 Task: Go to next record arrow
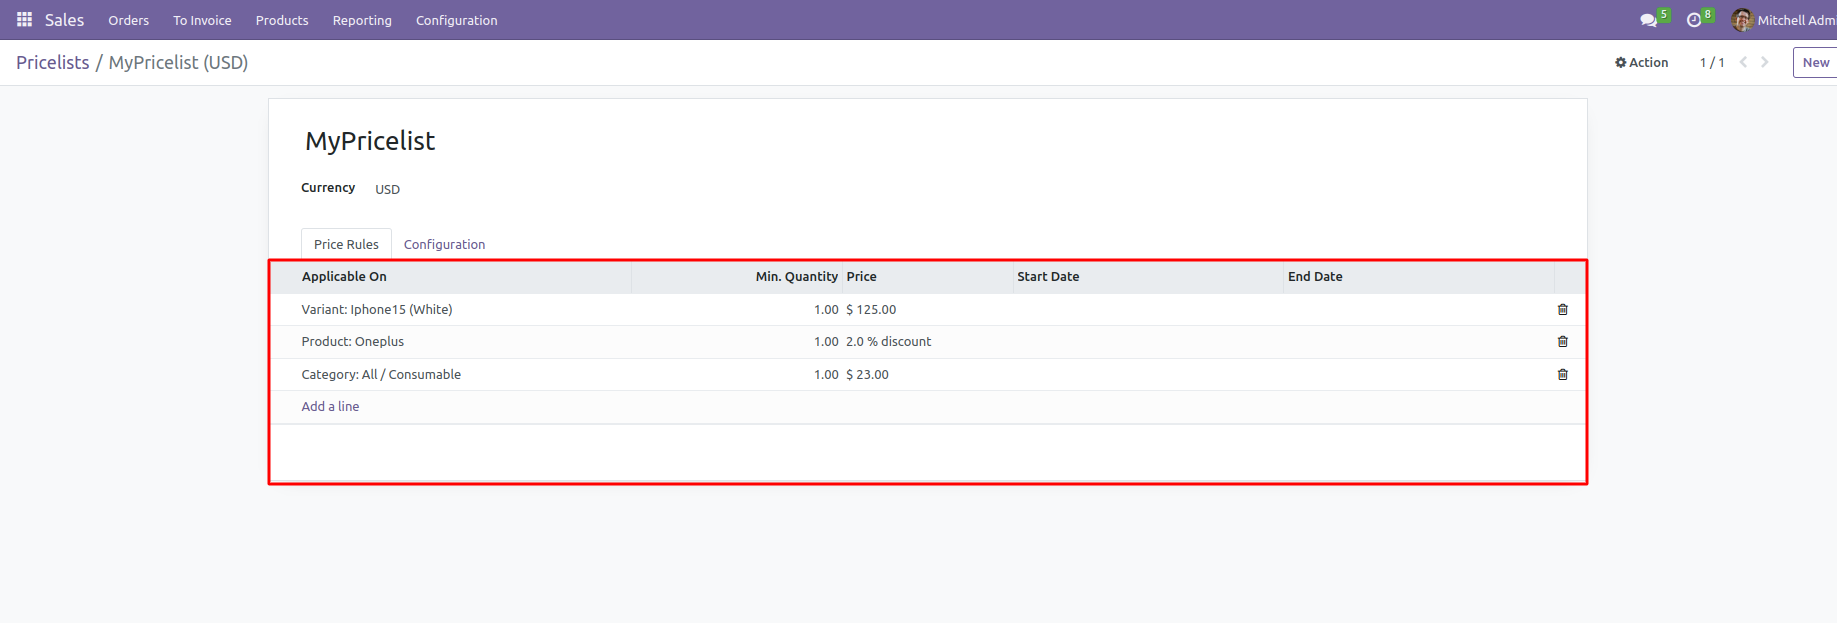1765,62
